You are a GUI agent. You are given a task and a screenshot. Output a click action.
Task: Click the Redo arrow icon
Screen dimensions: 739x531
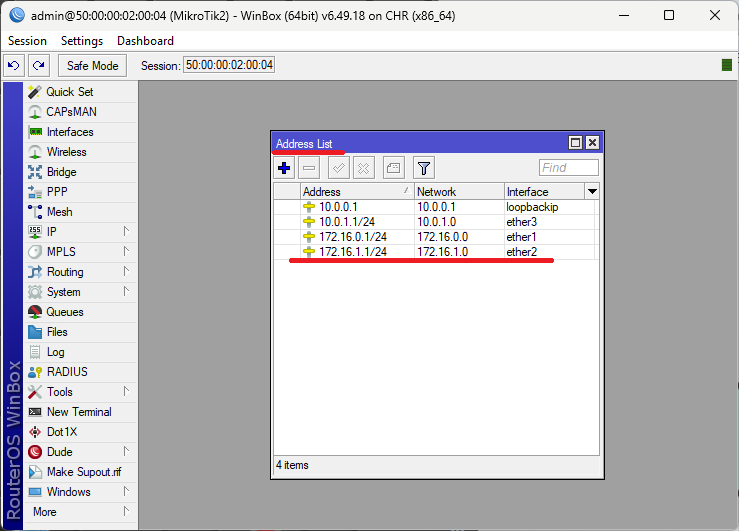click(38, 65)
